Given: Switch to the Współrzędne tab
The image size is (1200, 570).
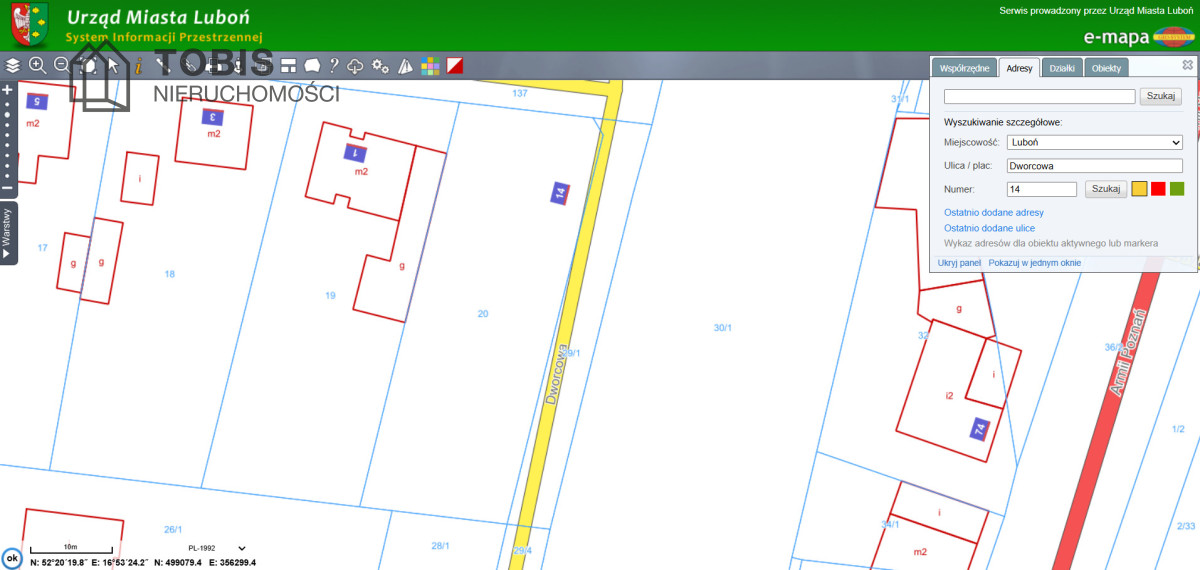Looking at the screenshot, I should 964,68.
